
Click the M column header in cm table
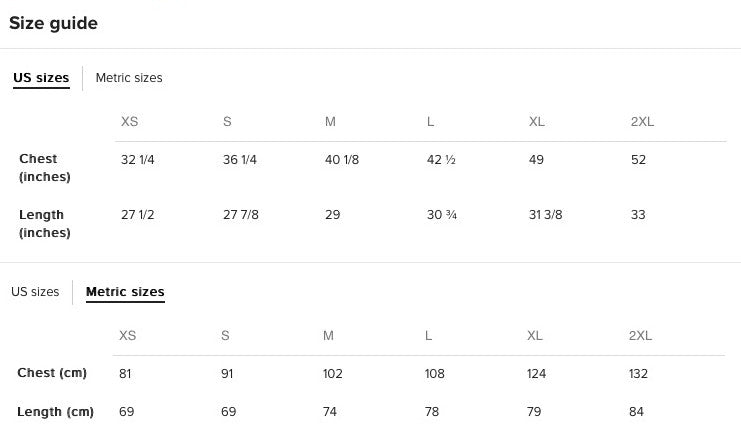(328, 335)
